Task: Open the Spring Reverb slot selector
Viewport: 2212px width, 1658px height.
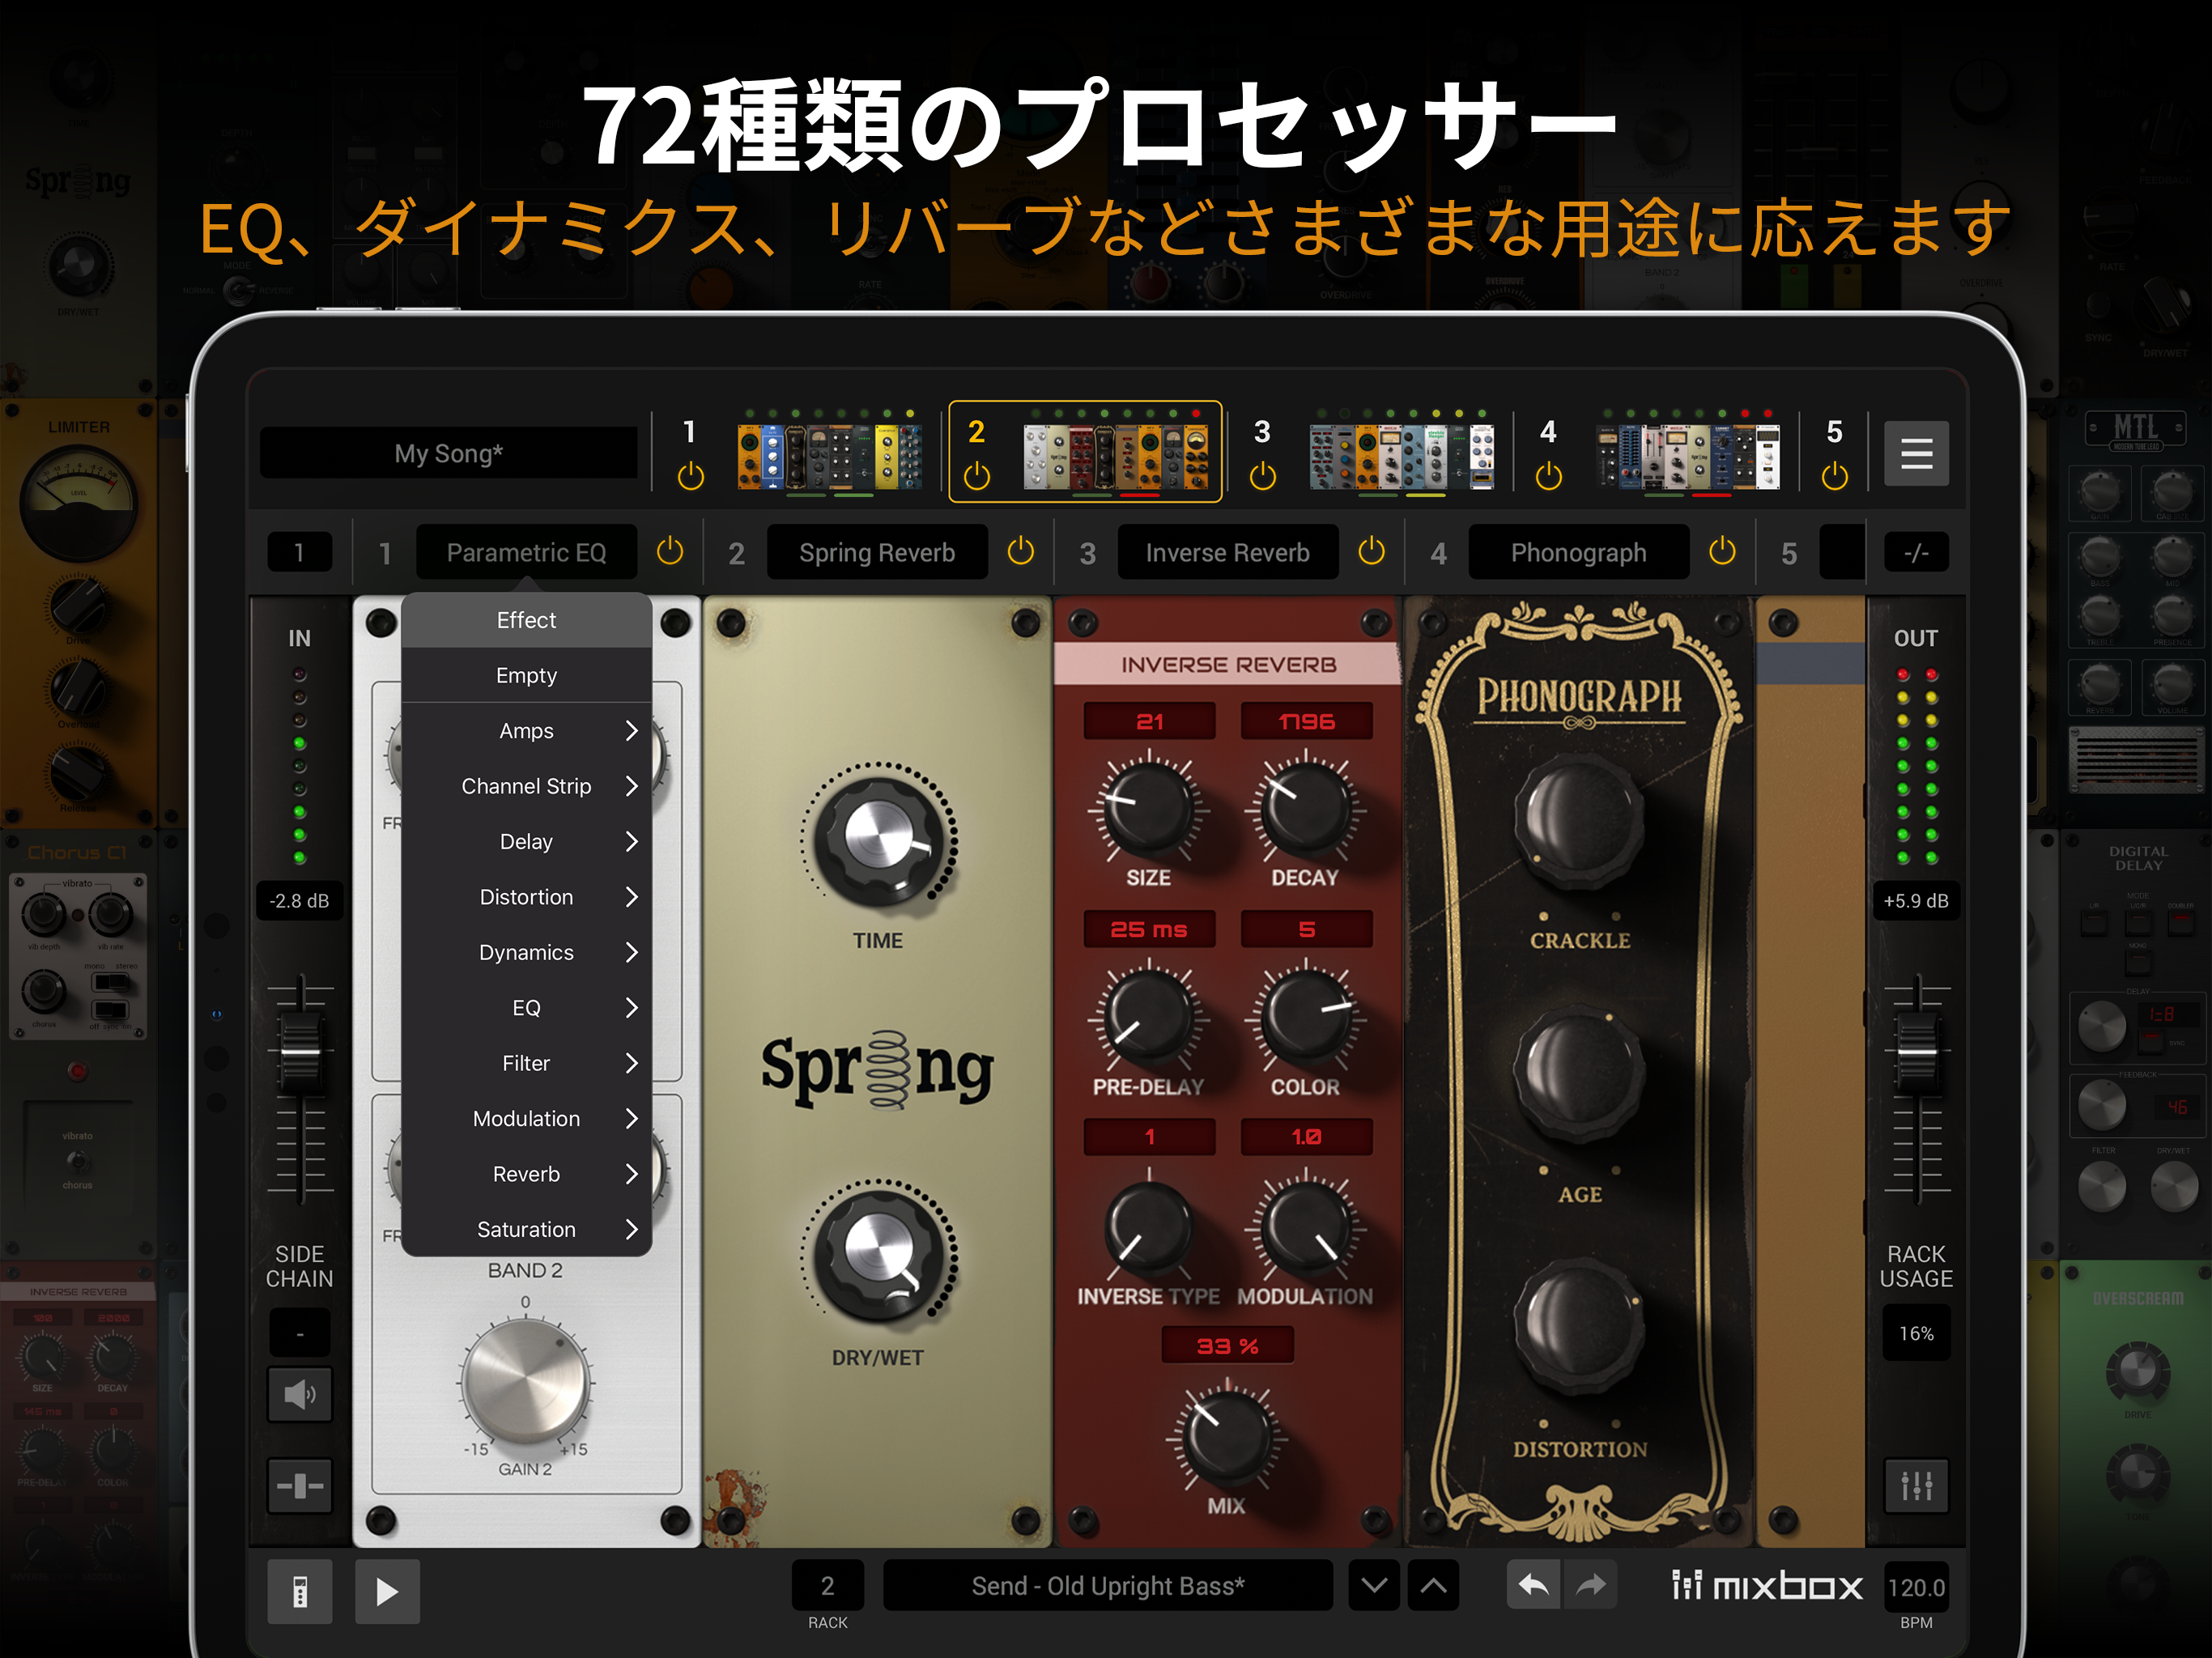Action: pos(877,552)
